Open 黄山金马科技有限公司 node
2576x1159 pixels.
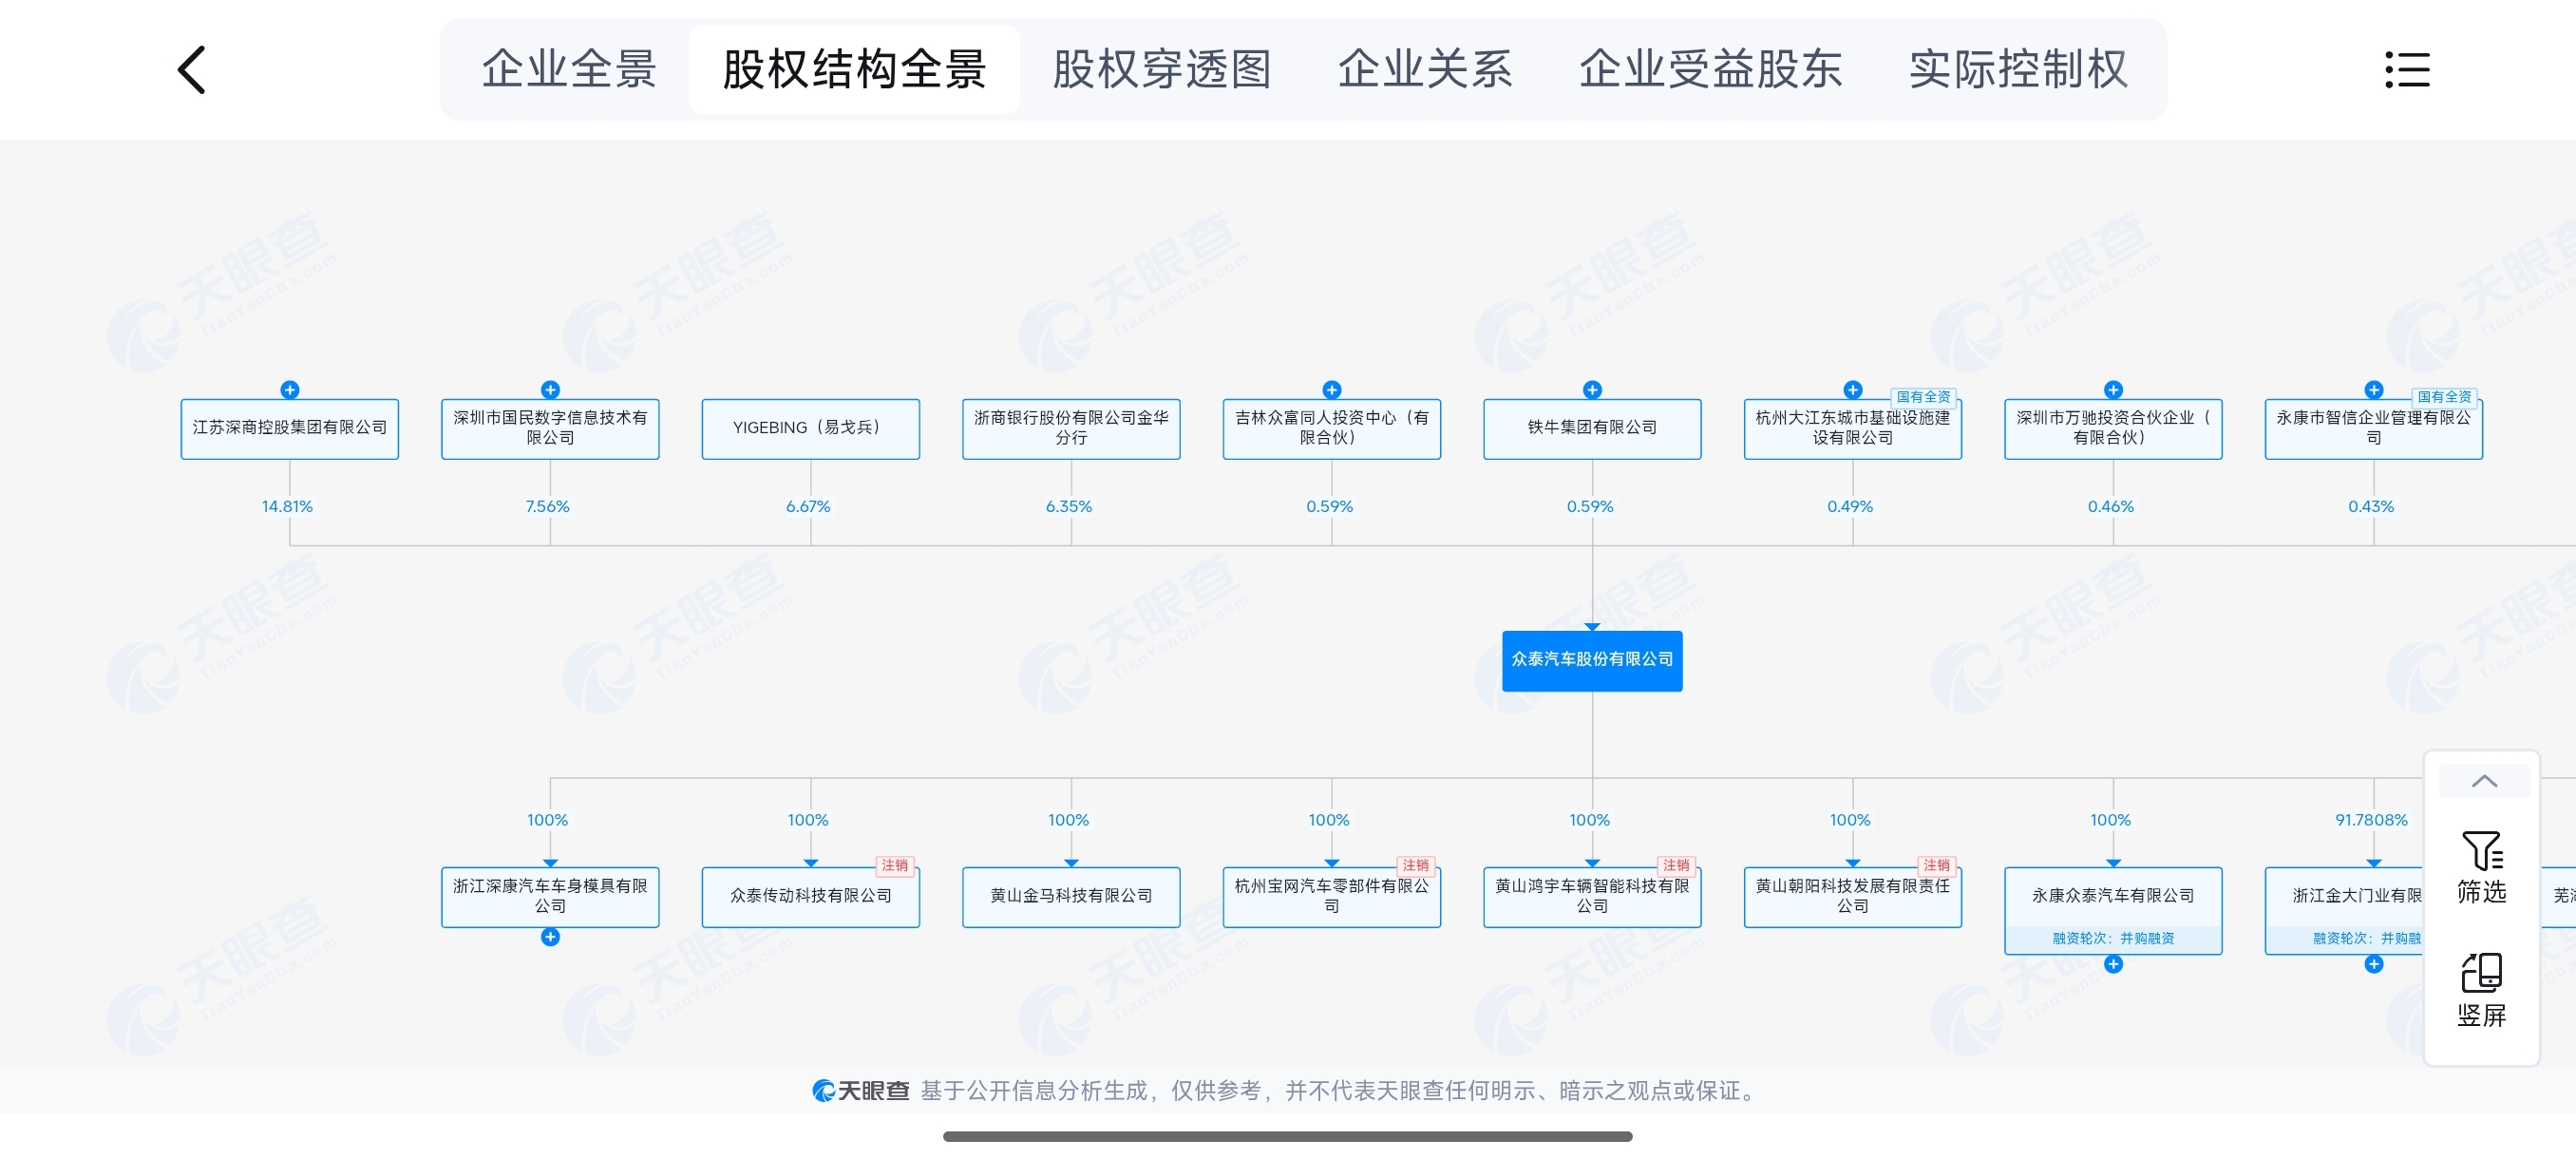(1071, 897)
